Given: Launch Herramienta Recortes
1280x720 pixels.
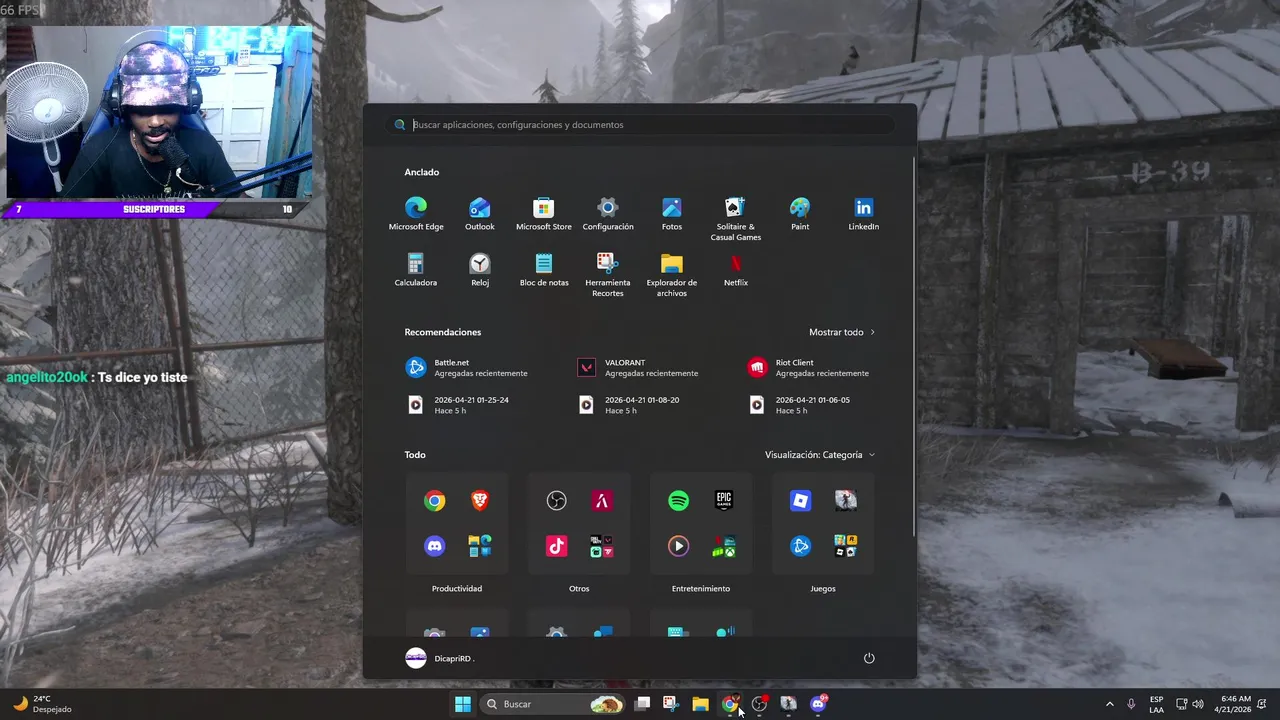Looking at the screenshot, I should click(608, 275).
